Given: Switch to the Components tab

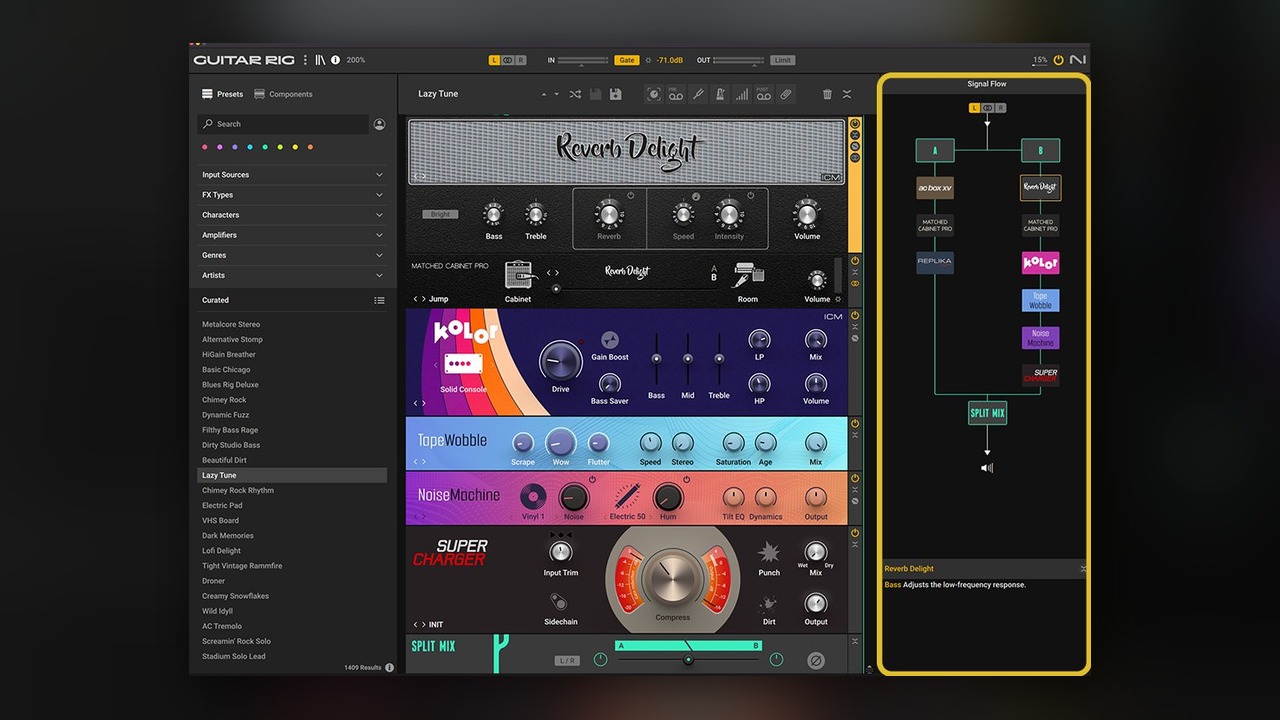Looking at the screenshot, I should coord(283,94).
